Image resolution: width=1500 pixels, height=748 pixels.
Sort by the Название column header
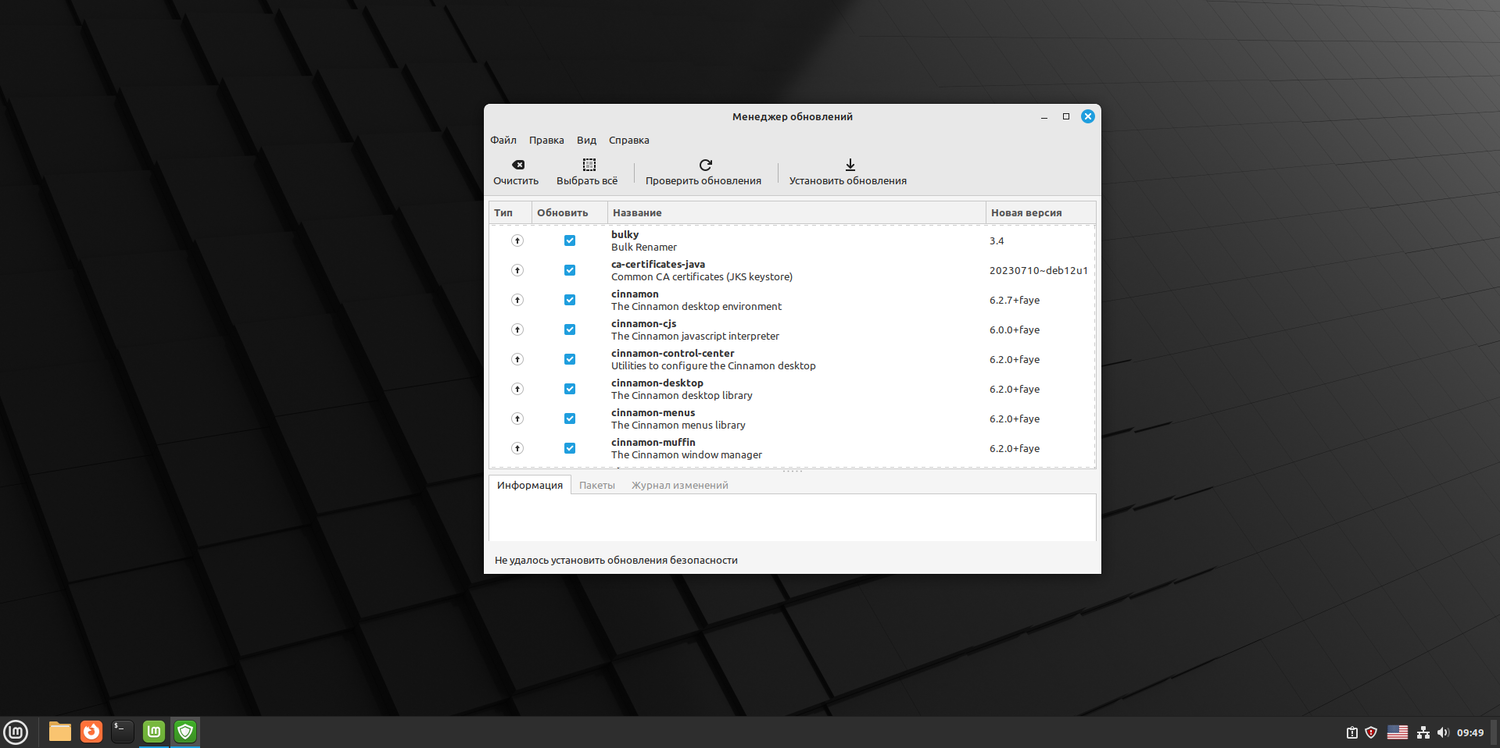pyautogui.click(x=797, y=213)
